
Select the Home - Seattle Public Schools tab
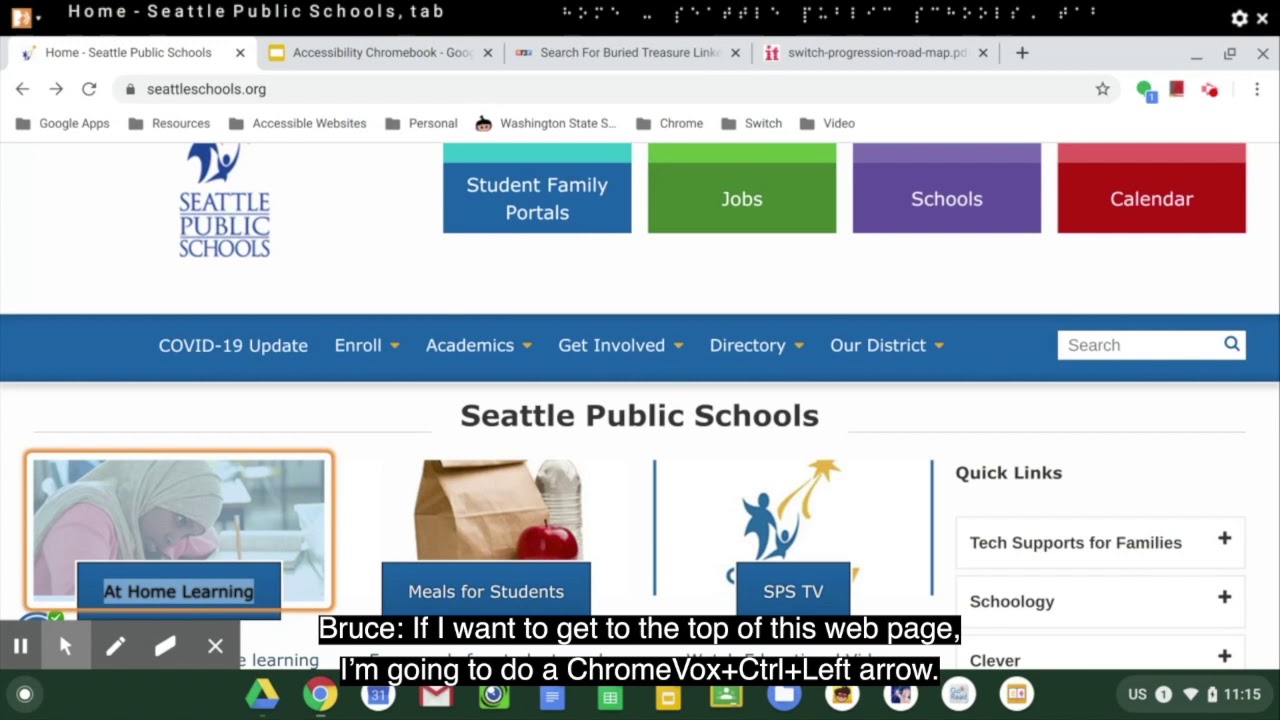[x=128, y=53]
